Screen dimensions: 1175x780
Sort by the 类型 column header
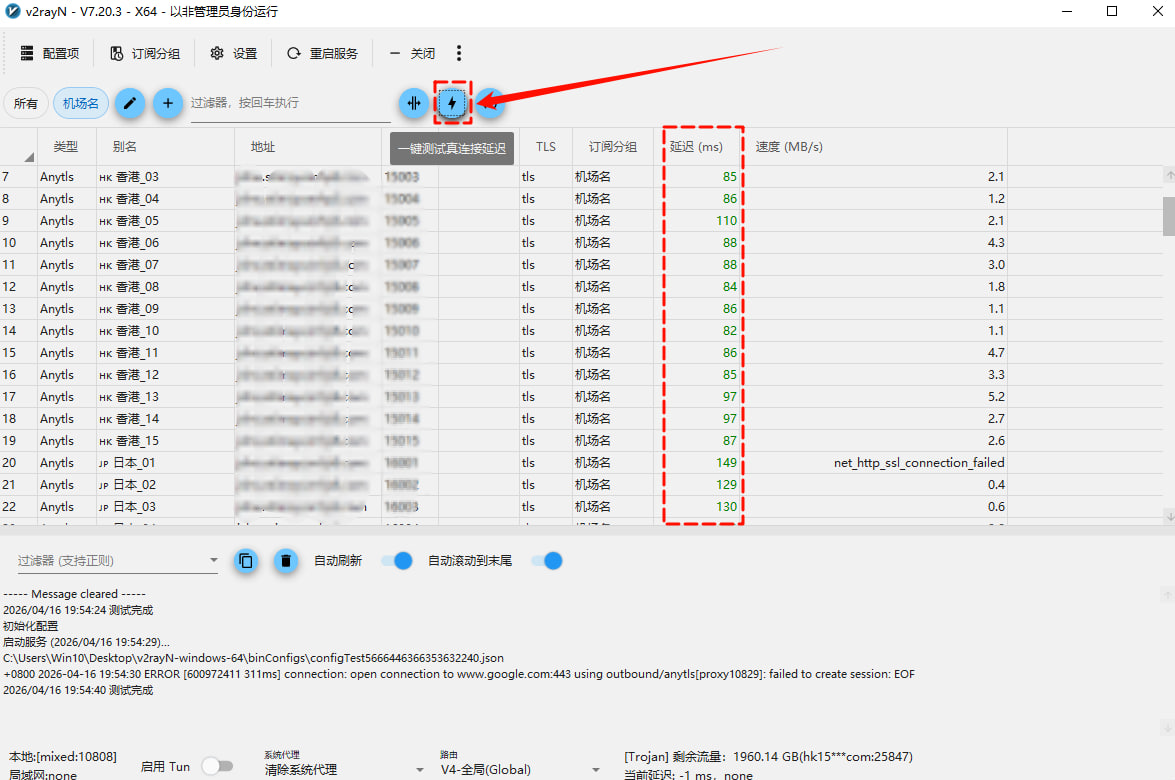[x=66, y=147]
